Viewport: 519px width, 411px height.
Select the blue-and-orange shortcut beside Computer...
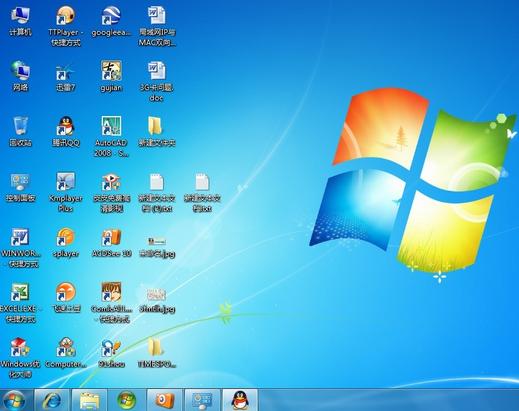click(111, 353)
